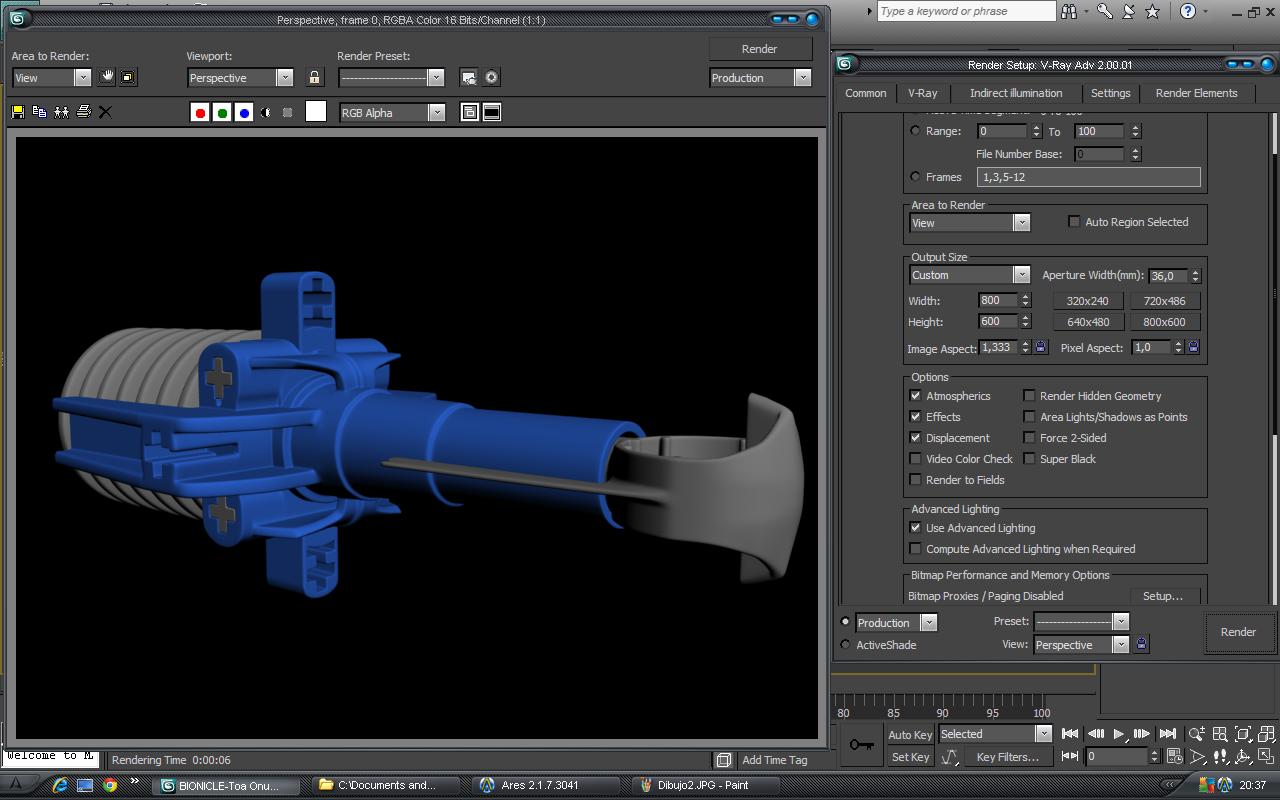Click the 720x486 preset button

1164,301
